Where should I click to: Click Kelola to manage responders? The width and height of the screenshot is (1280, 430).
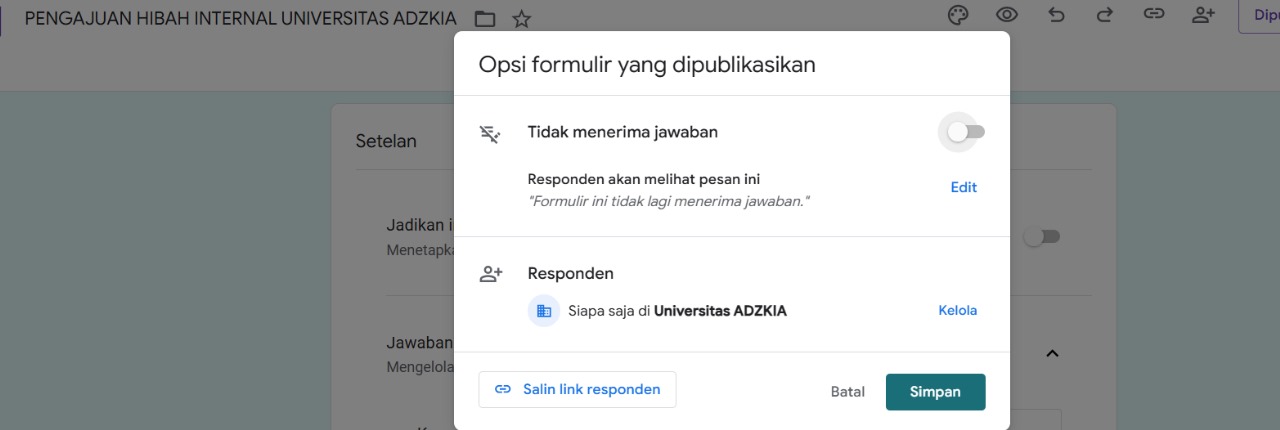coord(958,310)
